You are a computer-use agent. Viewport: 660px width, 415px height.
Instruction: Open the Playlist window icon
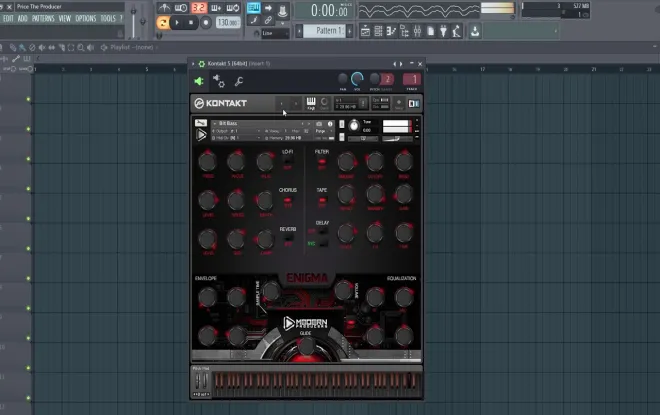click(365, 31)
